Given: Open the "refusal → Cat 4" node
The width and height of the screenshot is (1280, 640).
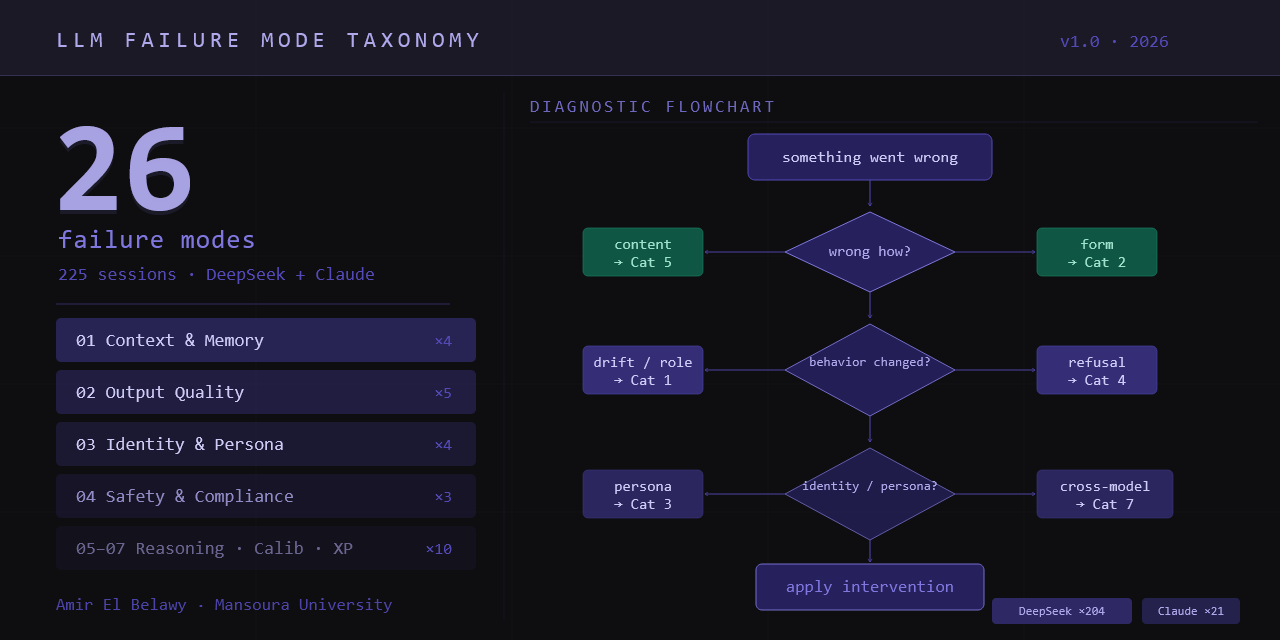Looking at the screenshot, I should [1096, 369].
